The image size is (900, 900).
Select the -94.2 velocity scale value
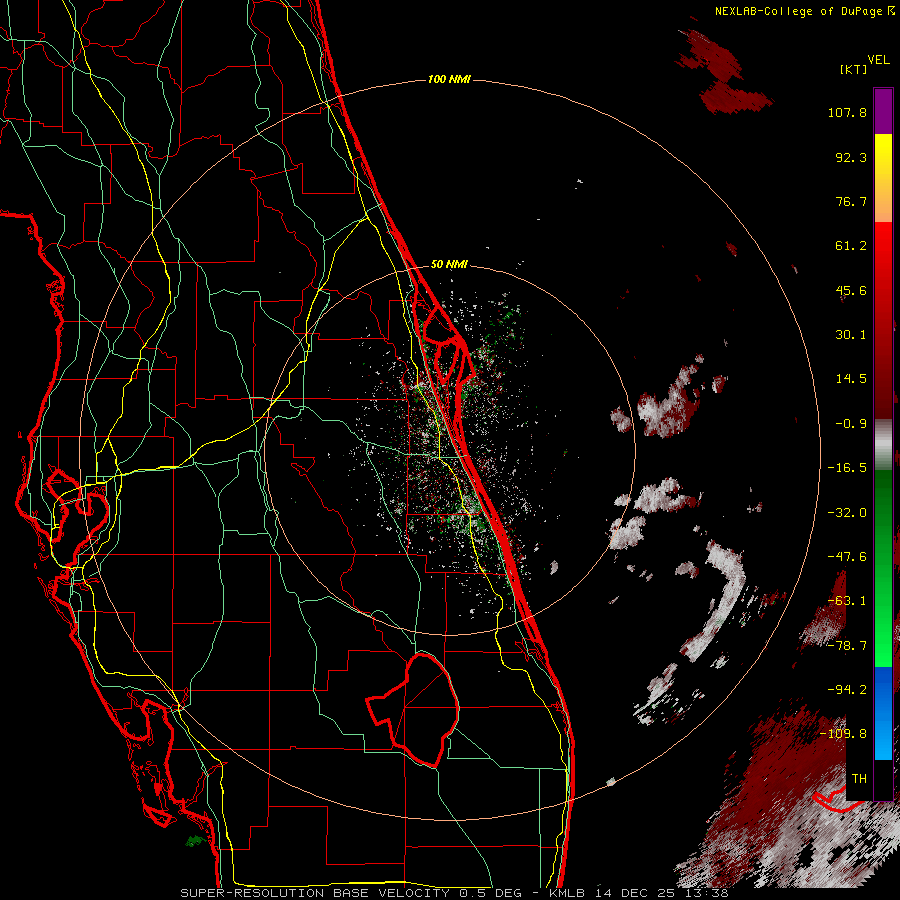(x=847, y=689)
